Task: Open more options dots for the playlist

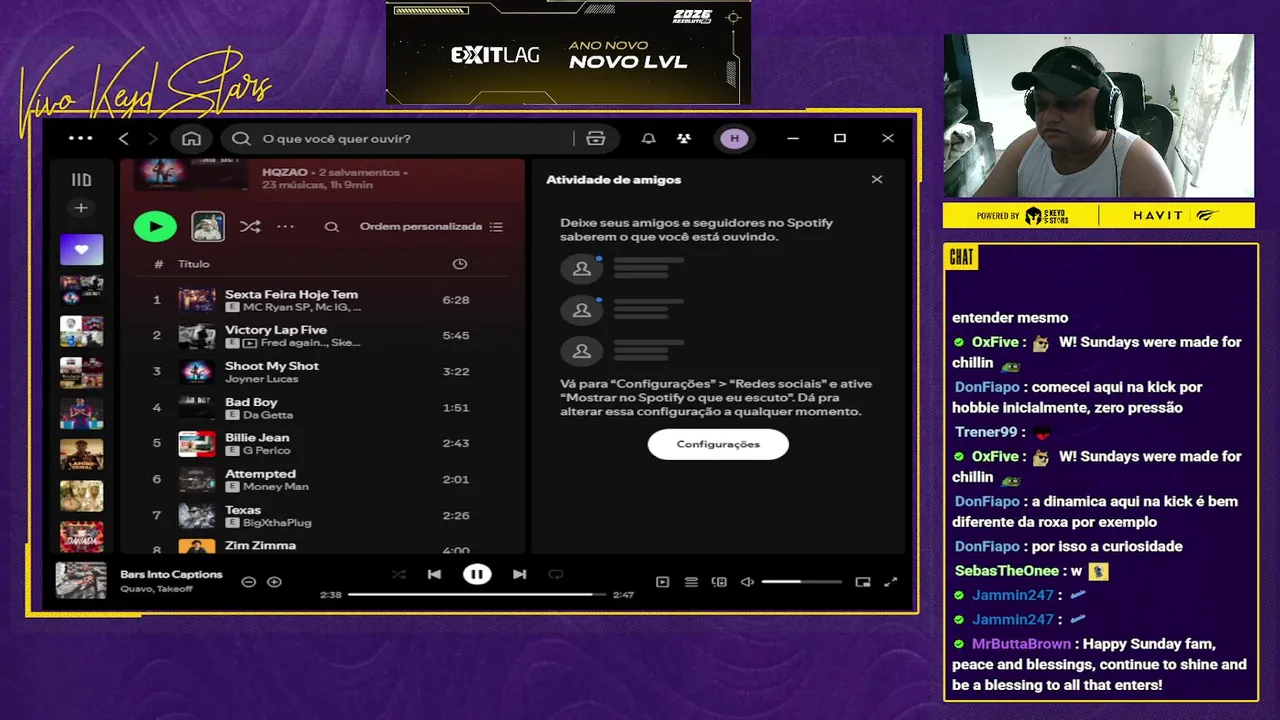Action: click(x=286, y=226)
